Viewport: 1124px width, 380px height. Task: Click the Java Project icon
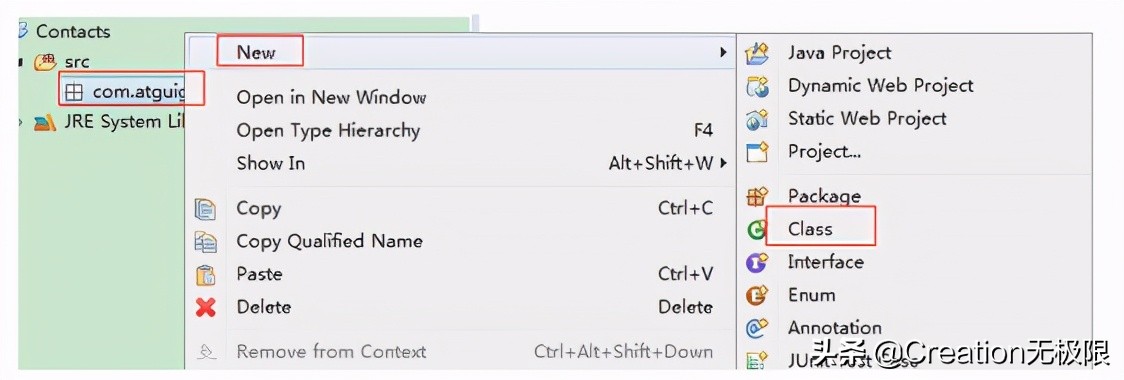(757, 54)
